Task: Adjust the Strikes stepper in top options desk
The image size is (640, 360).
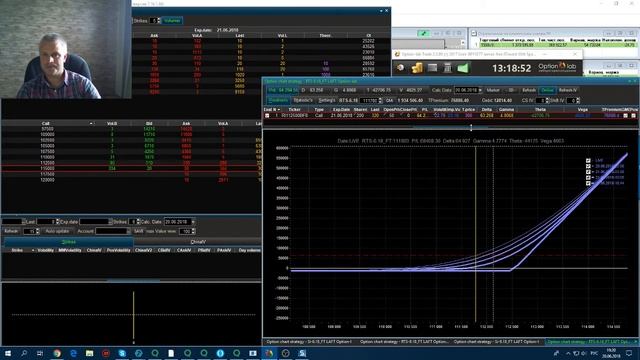Action: 158,20
